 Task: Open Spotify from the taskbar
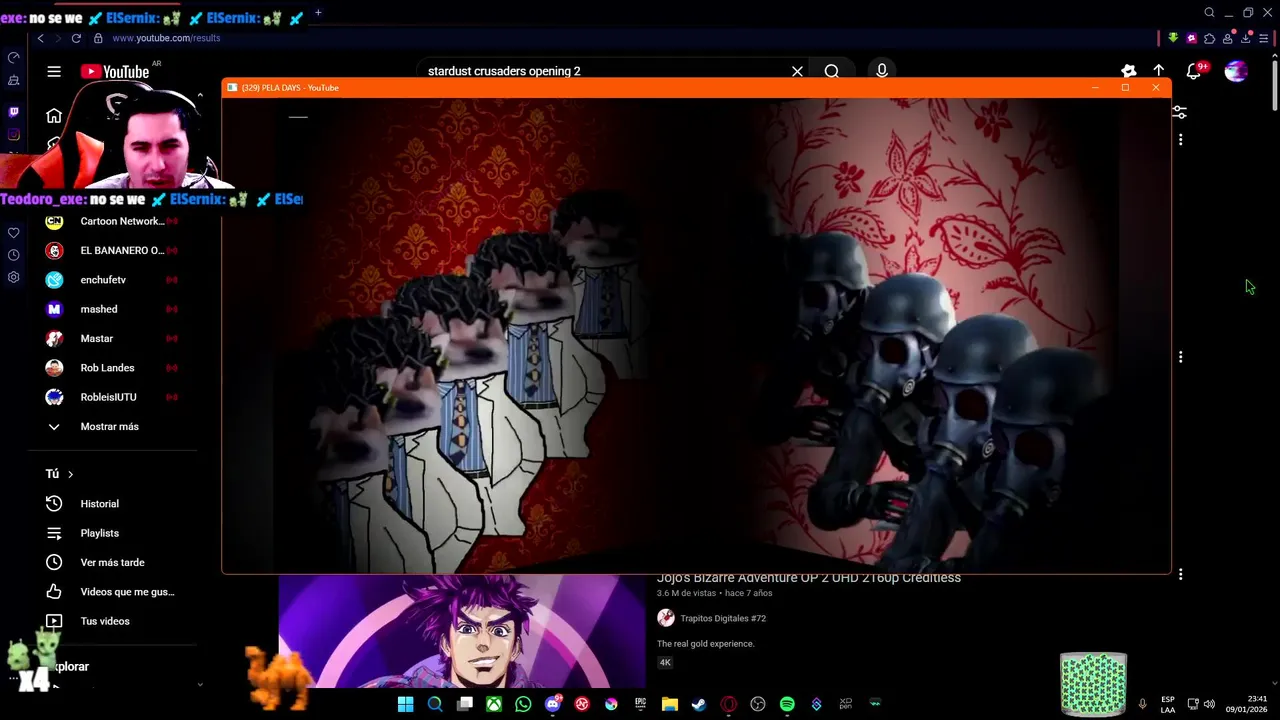tap(787, 704)
